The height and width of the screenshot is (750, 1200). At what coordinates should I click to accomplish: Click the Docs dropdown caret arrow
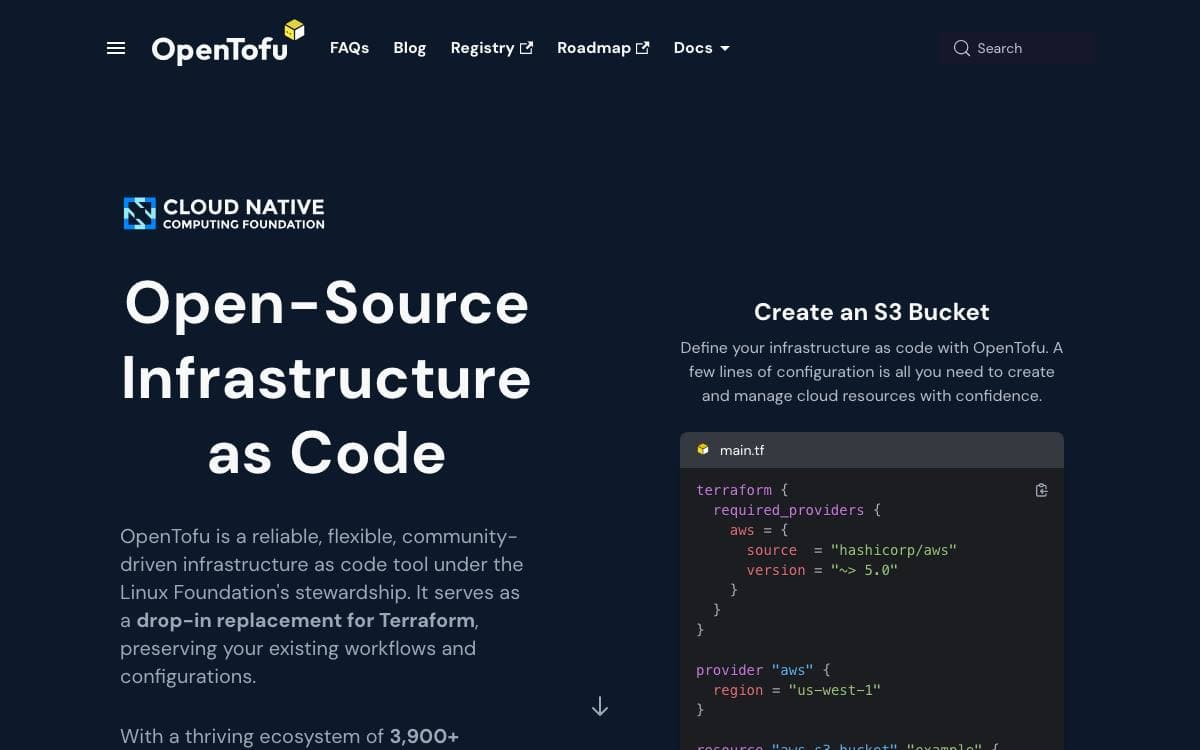[x=725, y=48]
